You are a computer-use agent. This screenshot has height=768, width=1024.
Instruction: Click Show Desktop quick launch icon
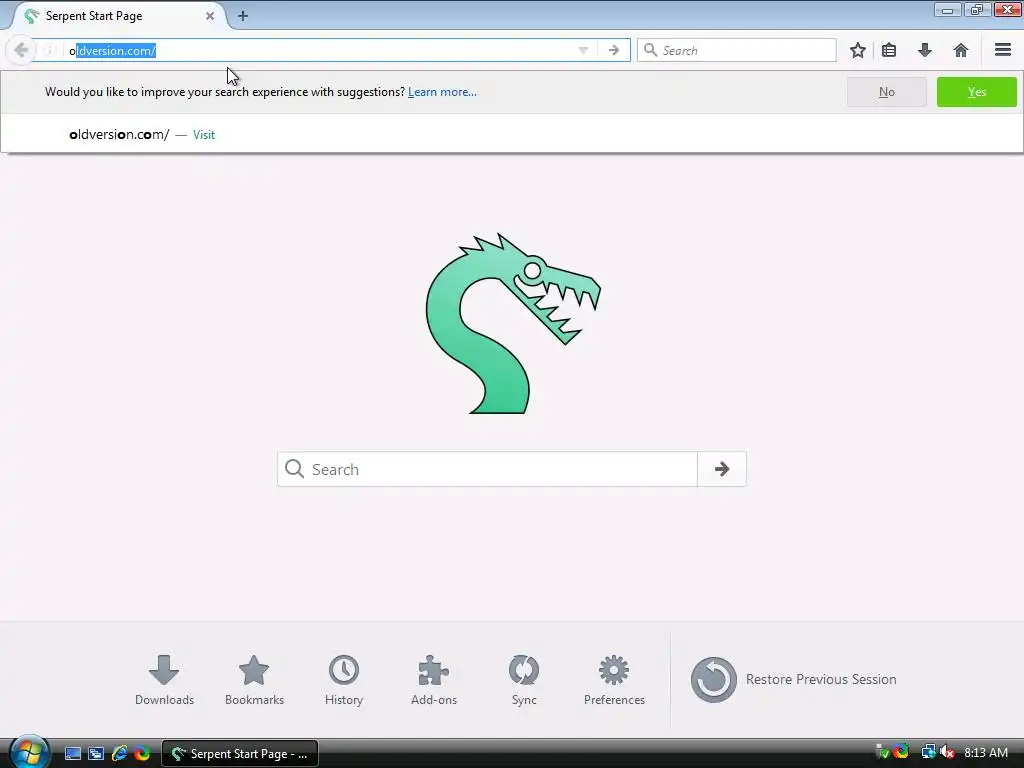pyautogui.click(x=72, y=754)
